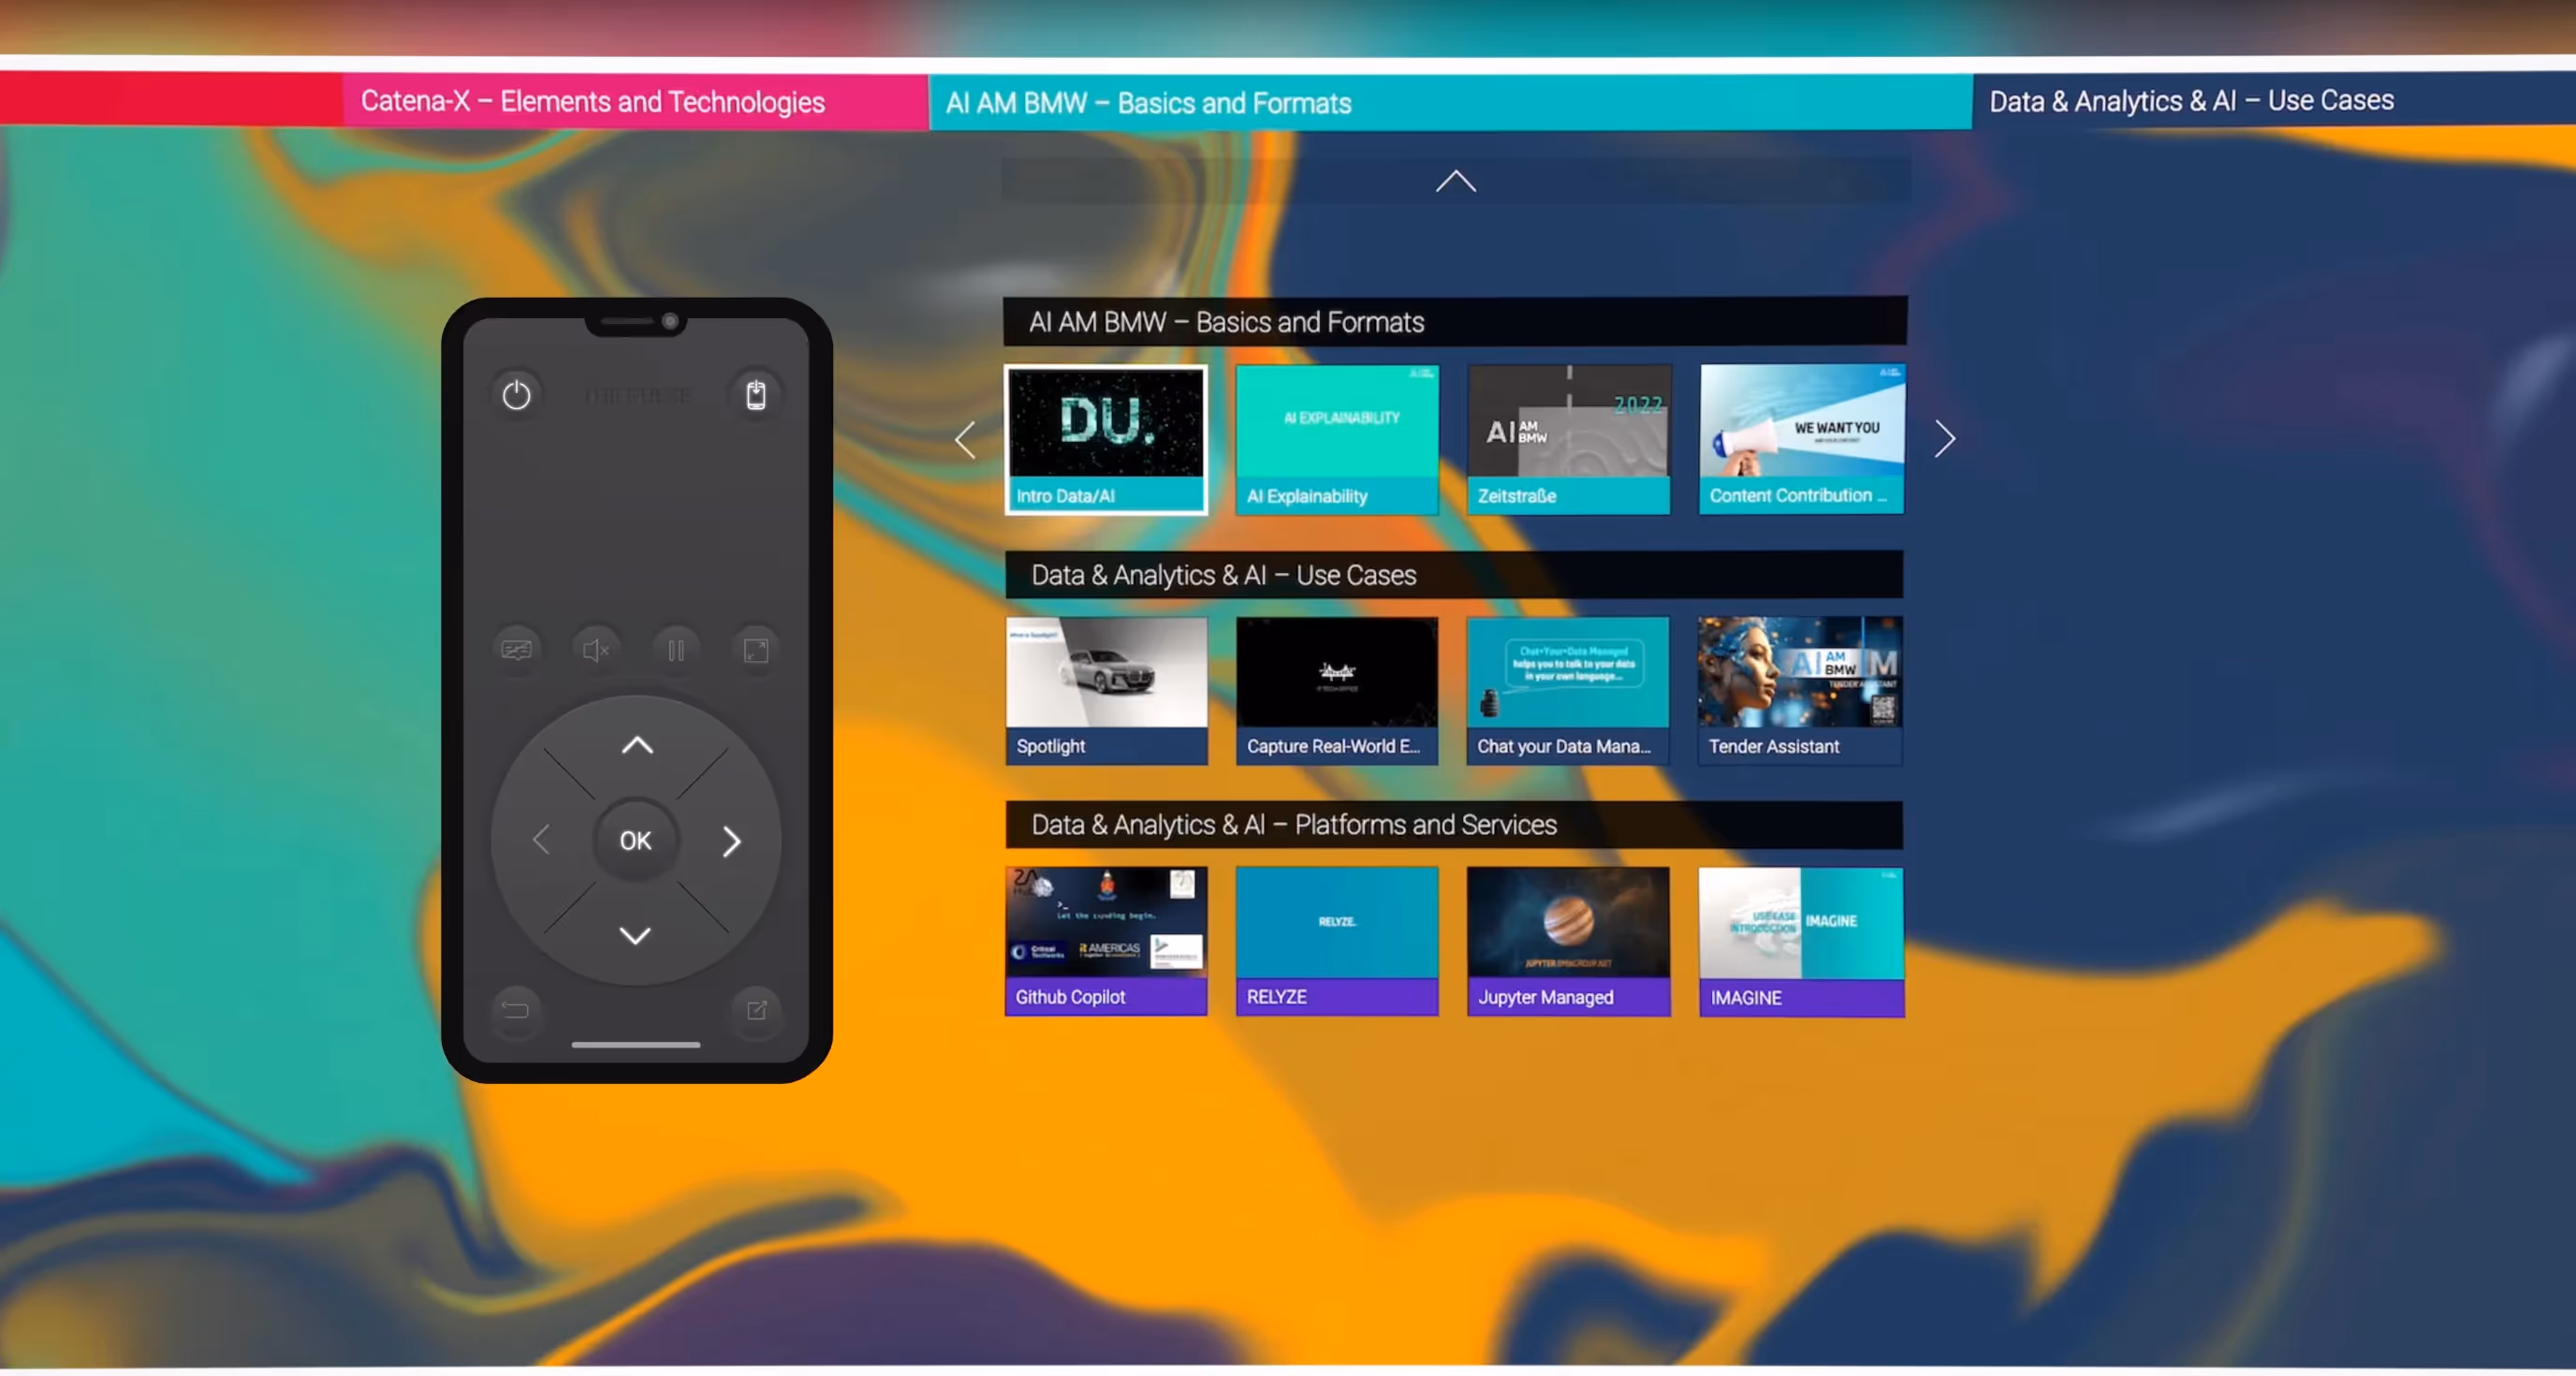Tap the back arrow icon on the remote
Screen dimensions: 2576x1376
tap(516, 1010)
